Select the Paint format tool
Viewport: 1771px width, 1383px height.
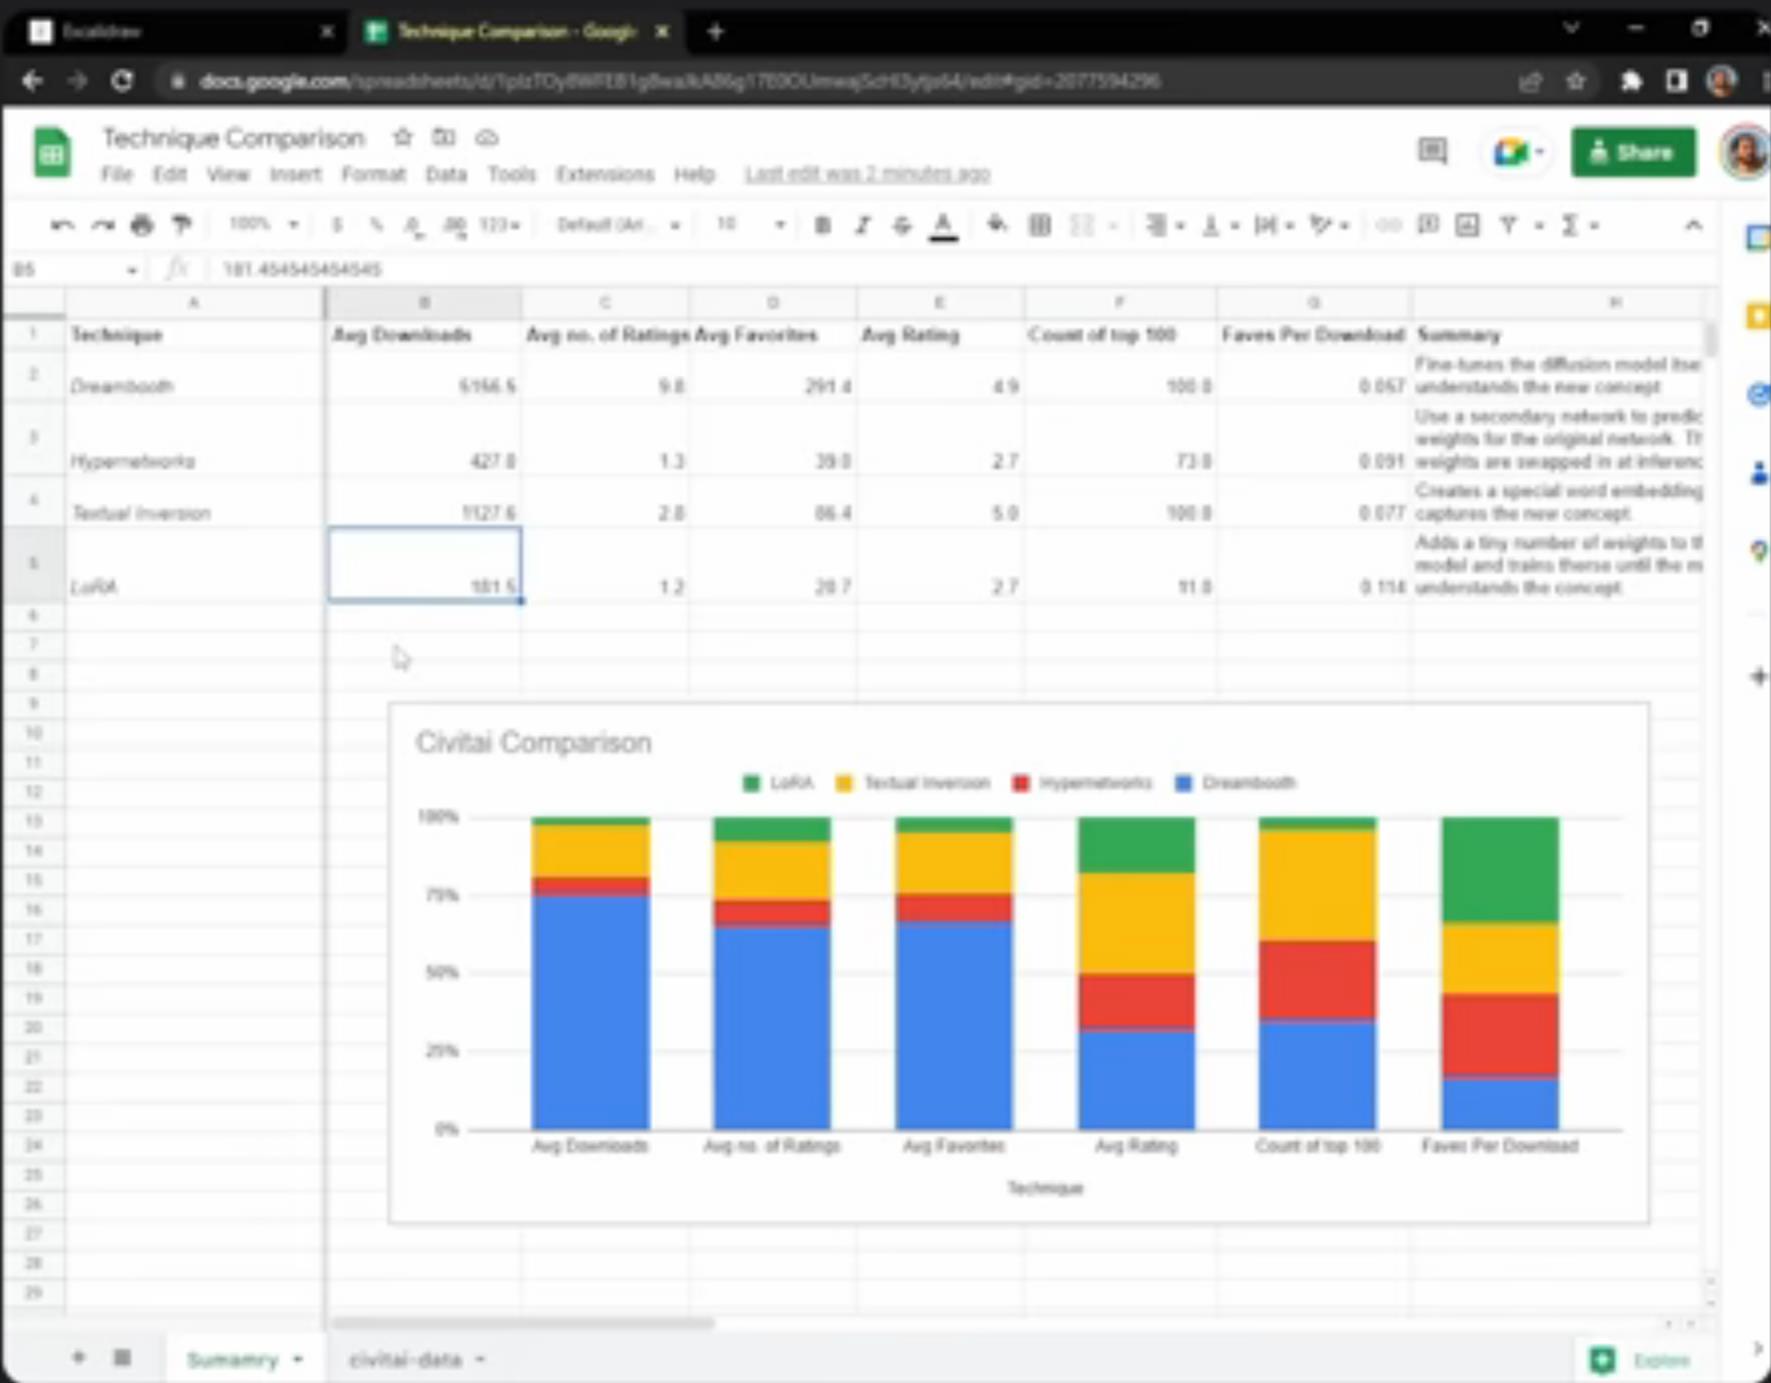coord(182,225)
